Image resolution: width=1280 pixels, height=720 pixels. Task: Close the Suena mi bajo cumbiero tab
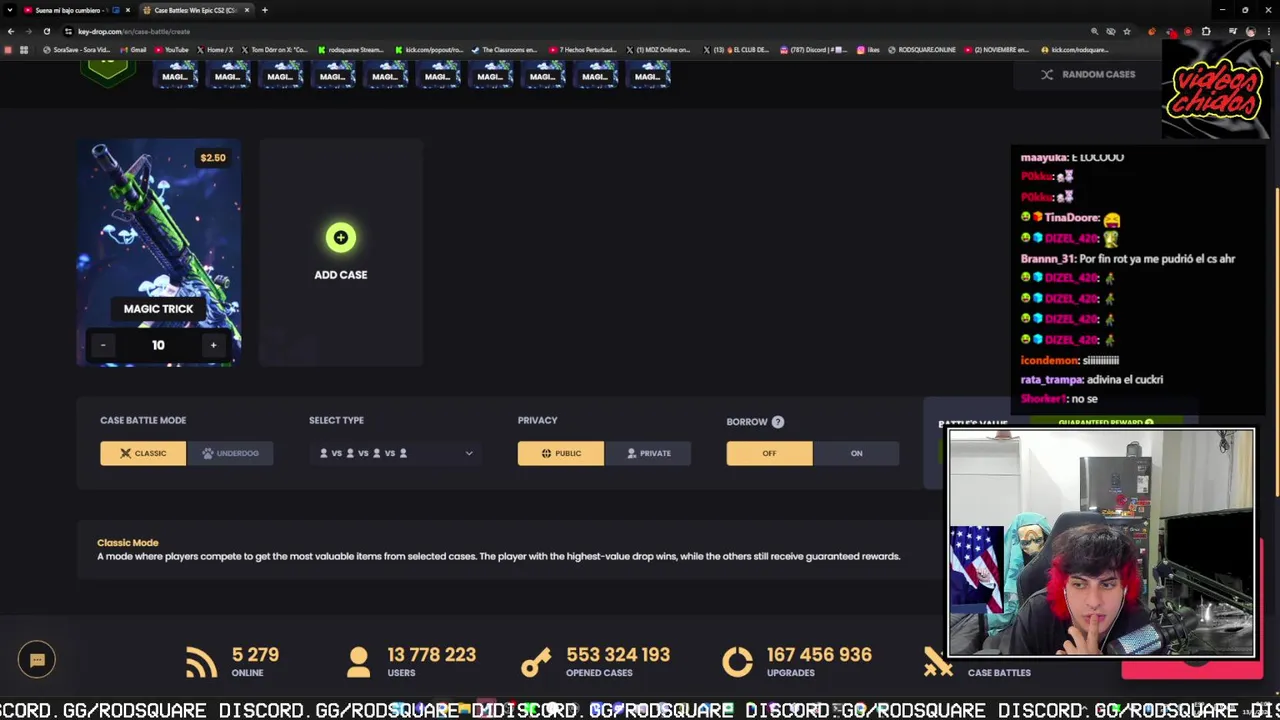[127, 10]
